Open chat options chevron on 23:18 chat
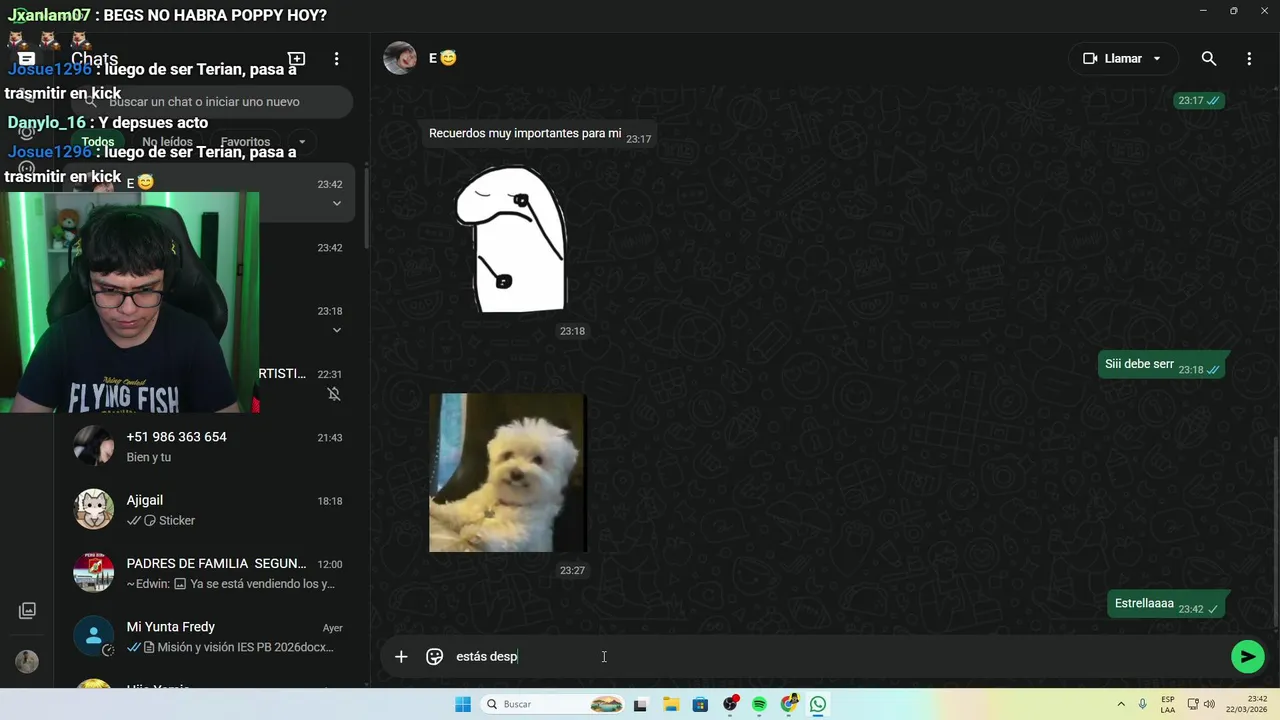Screen dimensions: 1280x720 point(337,330)
